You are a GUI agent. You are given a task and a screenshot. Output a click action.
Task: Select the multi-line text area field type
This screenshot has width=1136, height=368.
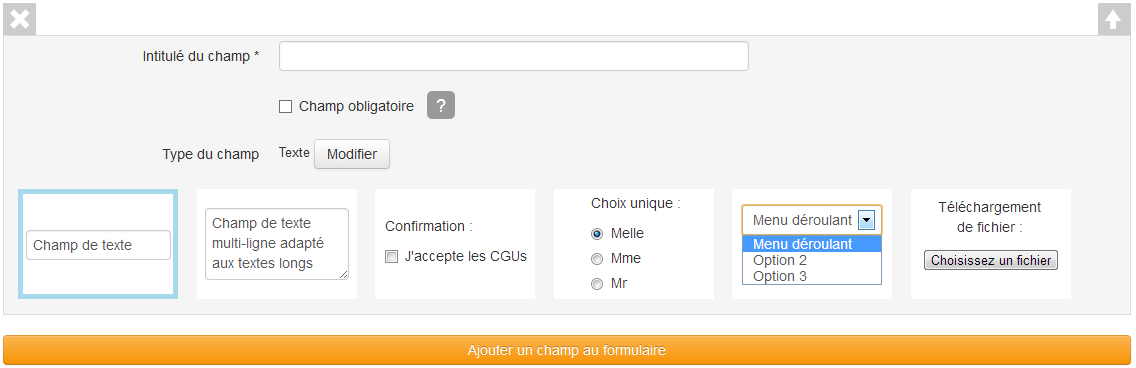point(277,244)
